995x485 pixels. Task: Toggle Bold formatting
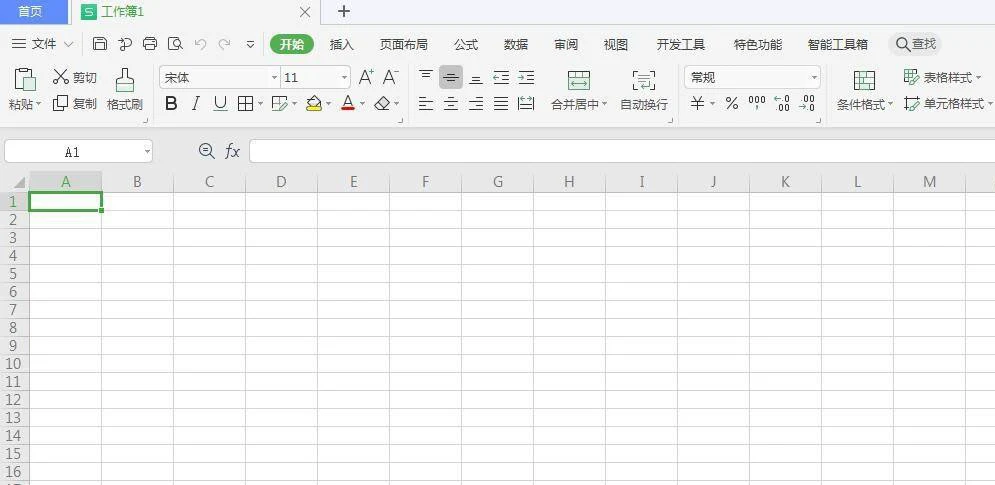click(171, 103)
